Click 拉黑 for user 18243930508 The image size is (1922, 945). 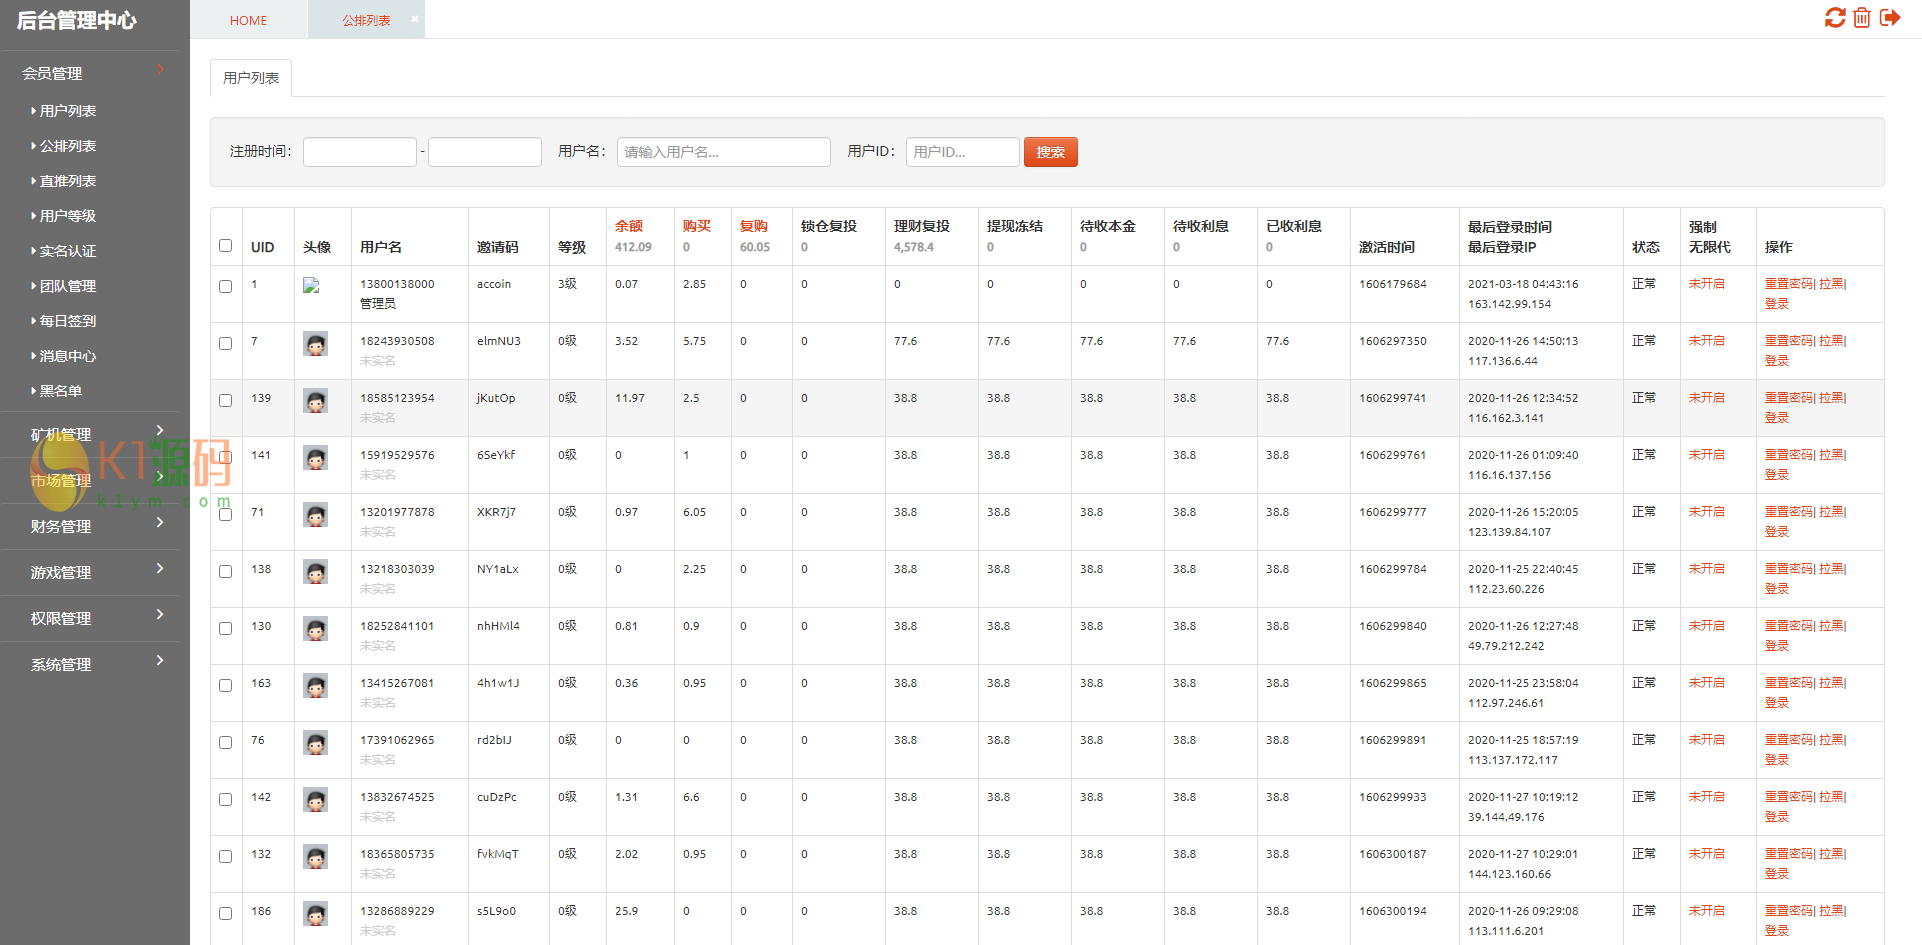click(x=1831, y=341)
